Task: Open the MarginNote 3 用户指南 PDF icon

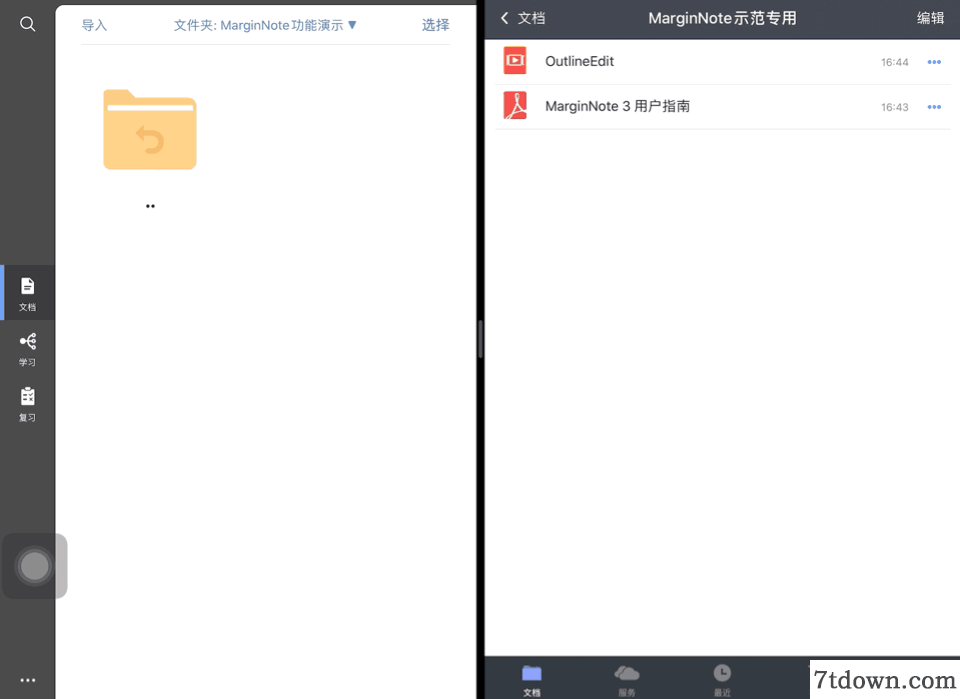Action: (515, 106)
